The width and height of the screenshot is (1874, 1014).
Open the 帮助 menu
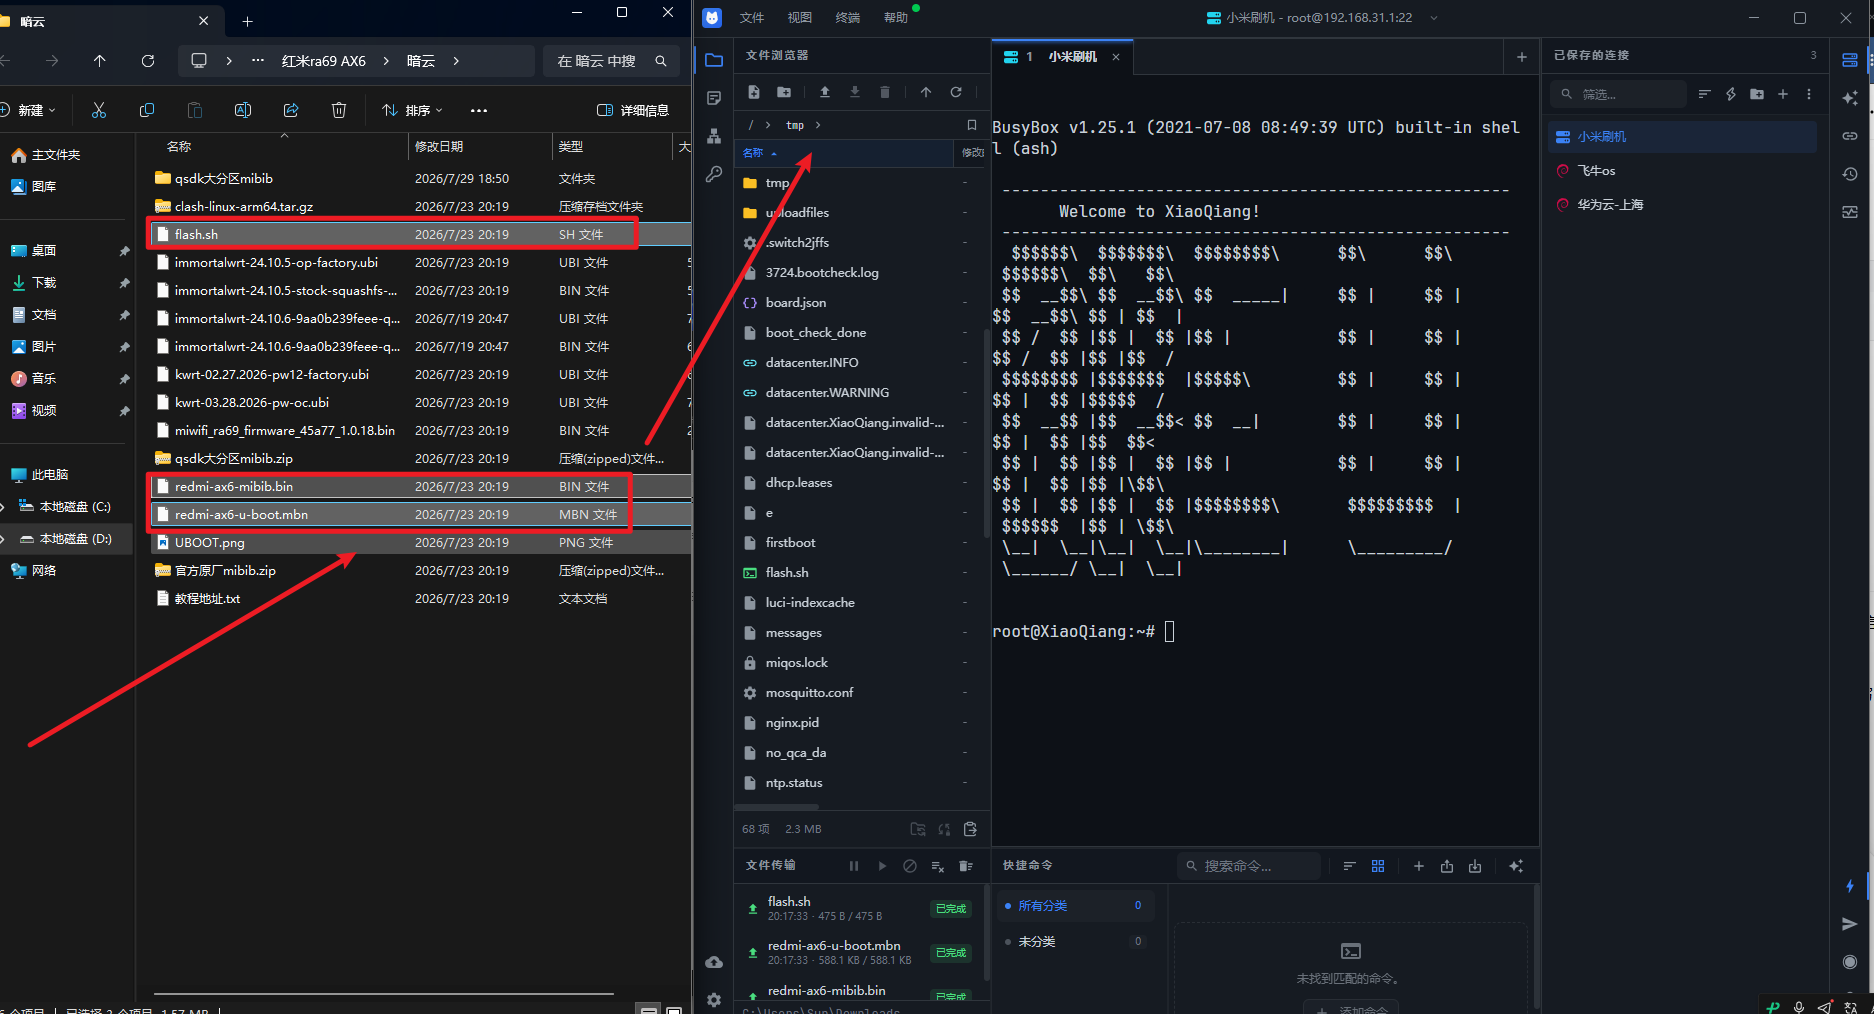(896, 18)
